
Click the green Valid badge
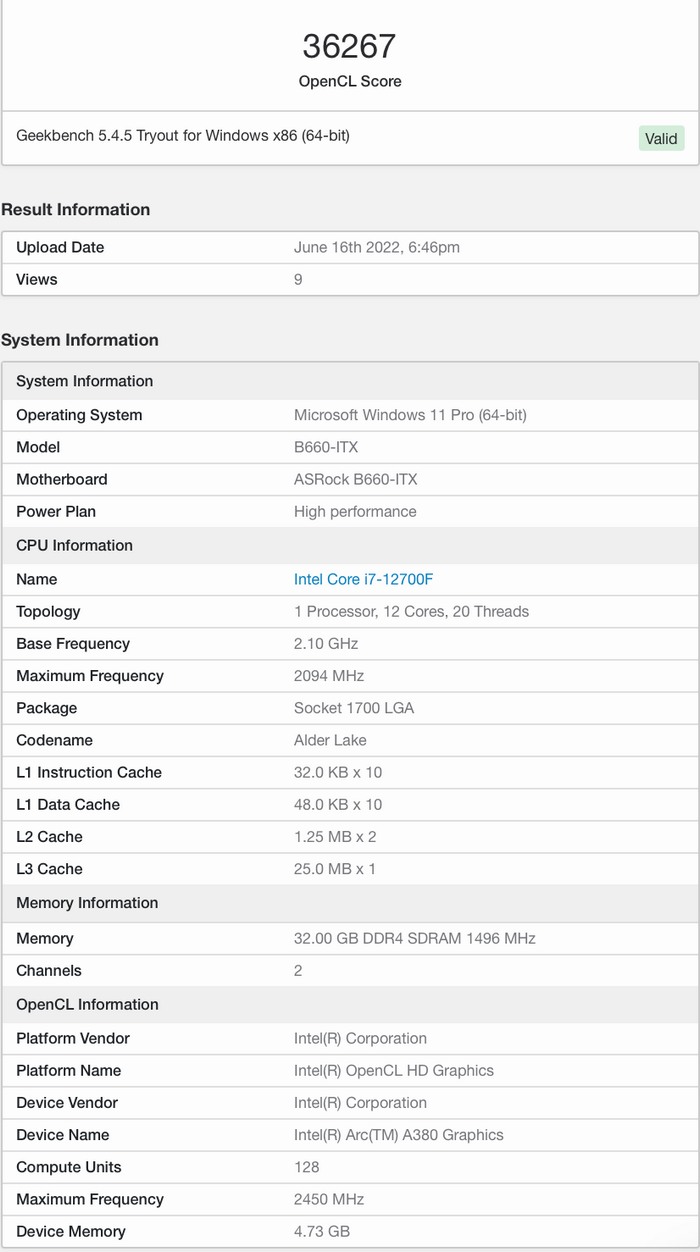coord(661,139)
